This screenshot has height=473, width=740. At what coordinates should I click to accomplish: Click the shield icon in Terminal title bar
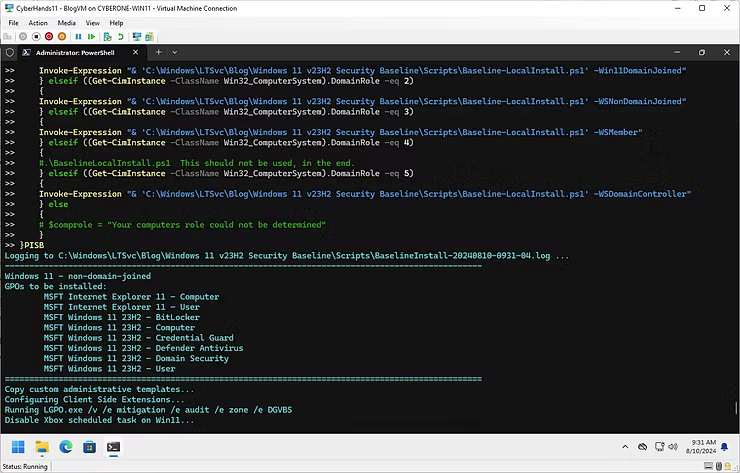9,52
